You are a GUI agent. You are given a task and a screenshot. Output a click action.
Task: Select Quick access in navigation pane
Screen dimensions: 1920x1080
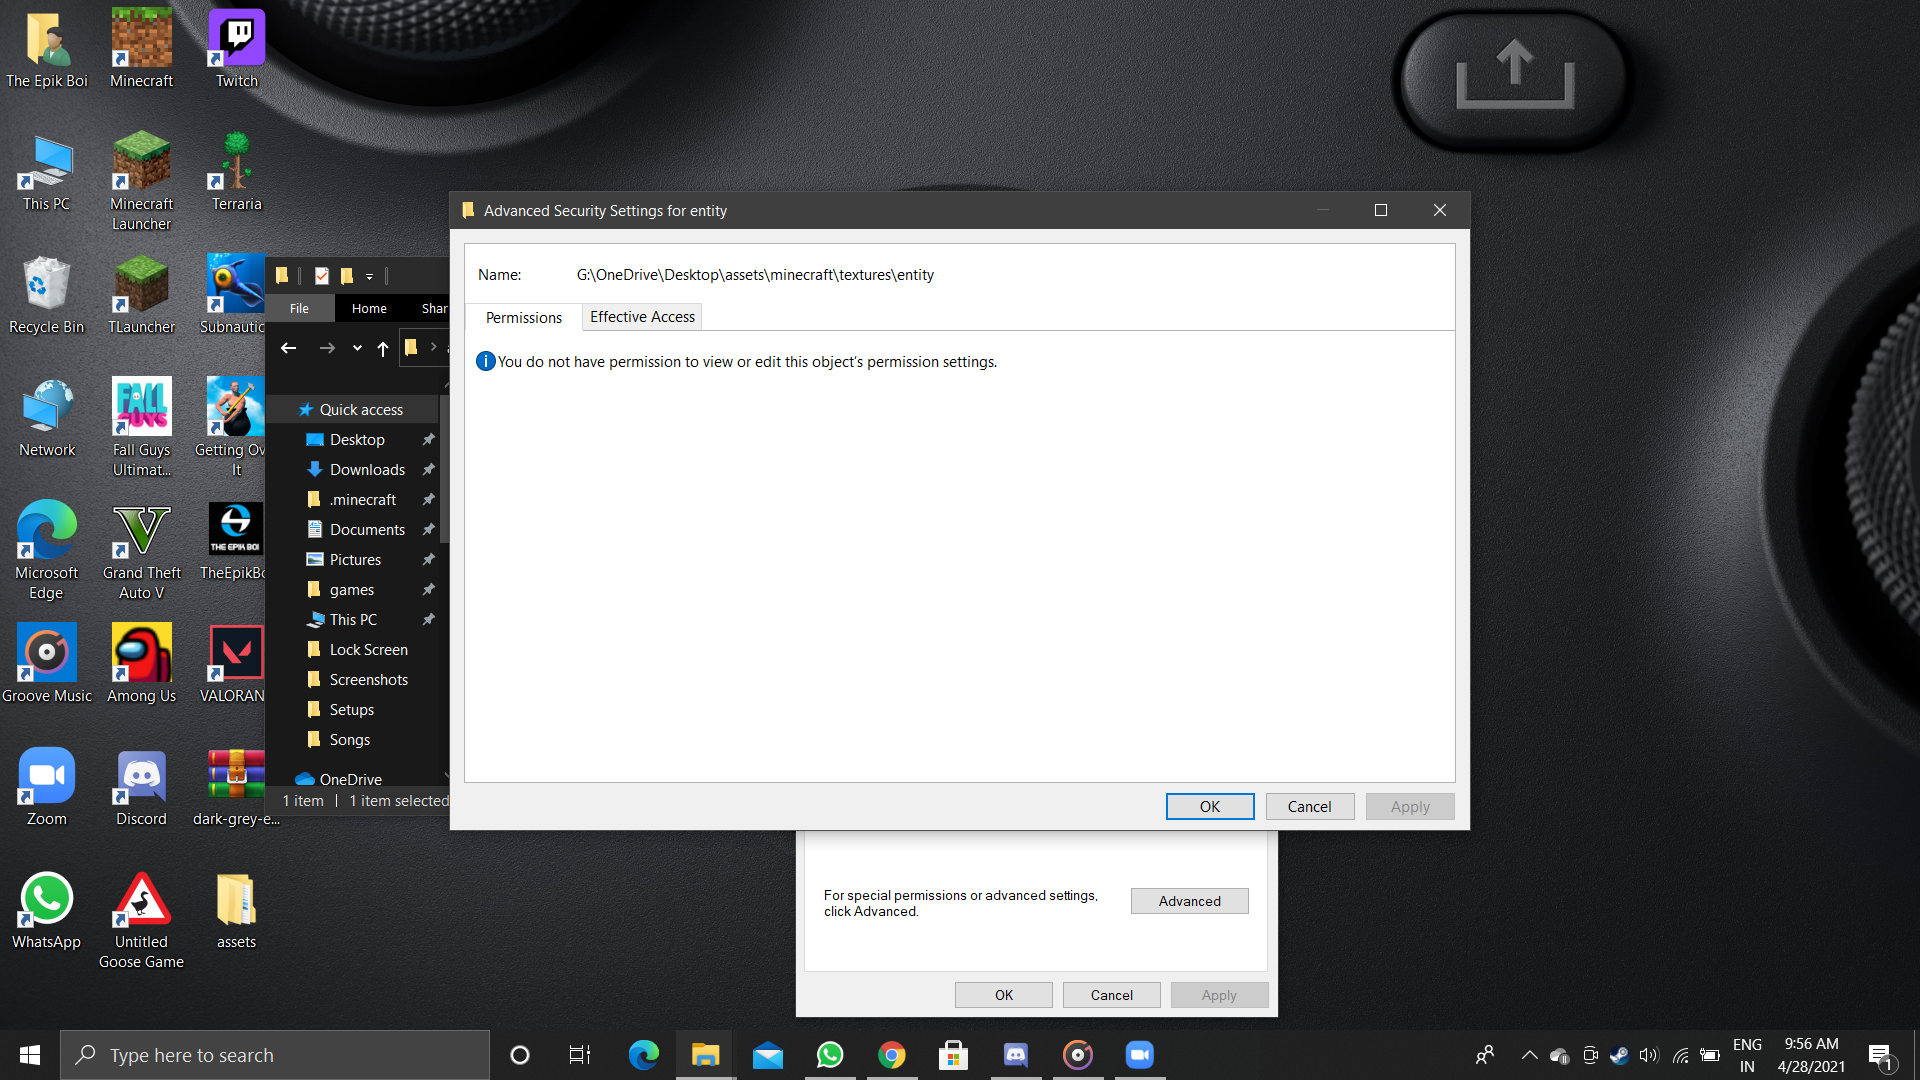(361, 410)
